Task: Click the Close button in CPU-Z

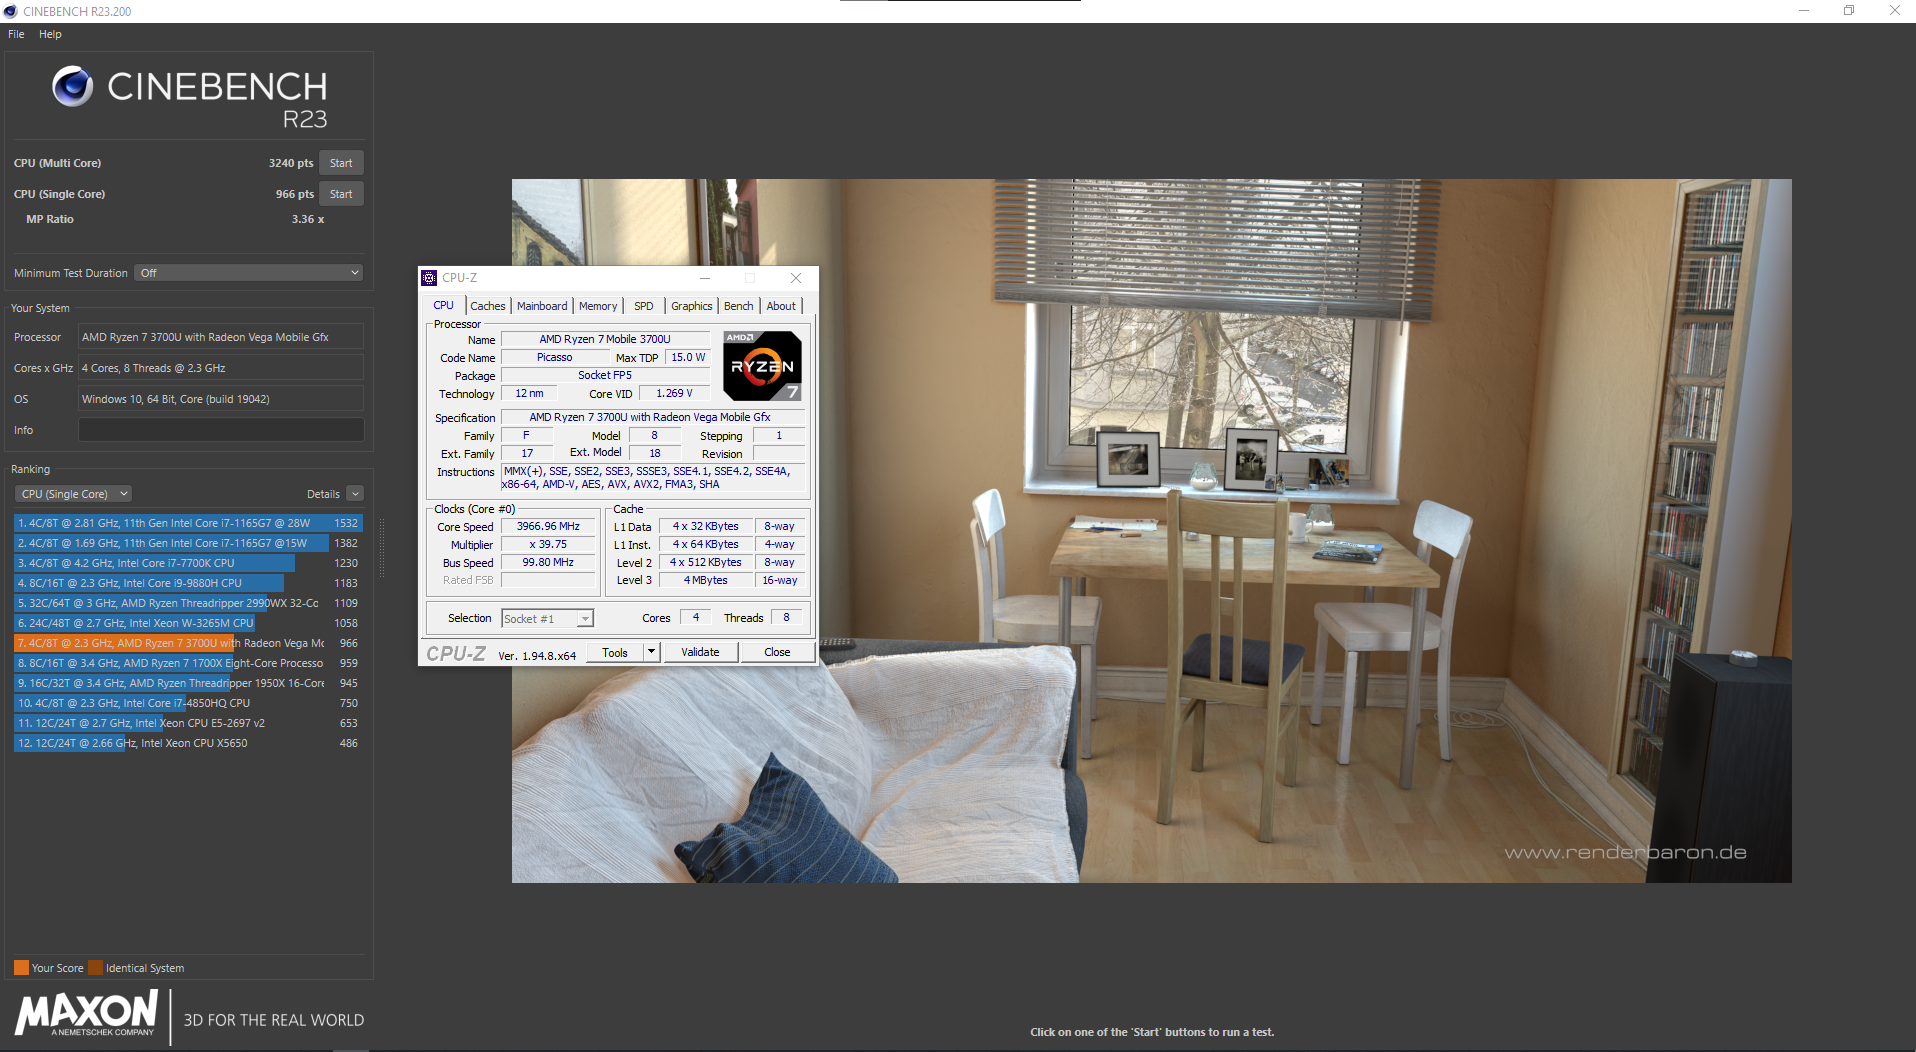Action: [777, 652]
